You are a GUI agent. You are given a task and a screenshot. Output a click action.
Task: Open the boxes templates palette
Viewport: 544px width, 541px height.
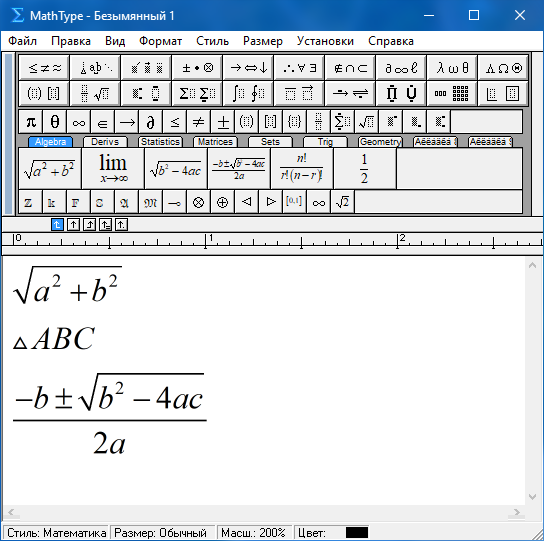[x=503, y=93]
